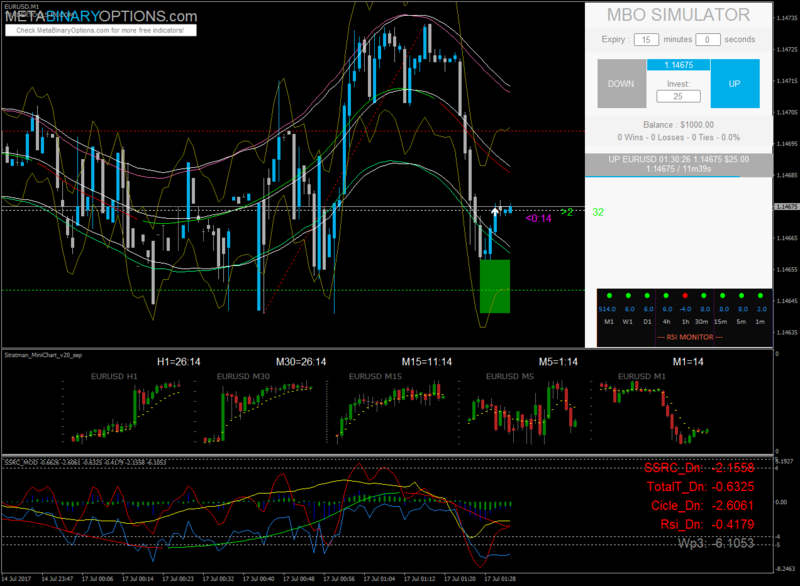Click the M30=26:14 countdown label
Screen dimensions: 800x586
tap(301, 362)
